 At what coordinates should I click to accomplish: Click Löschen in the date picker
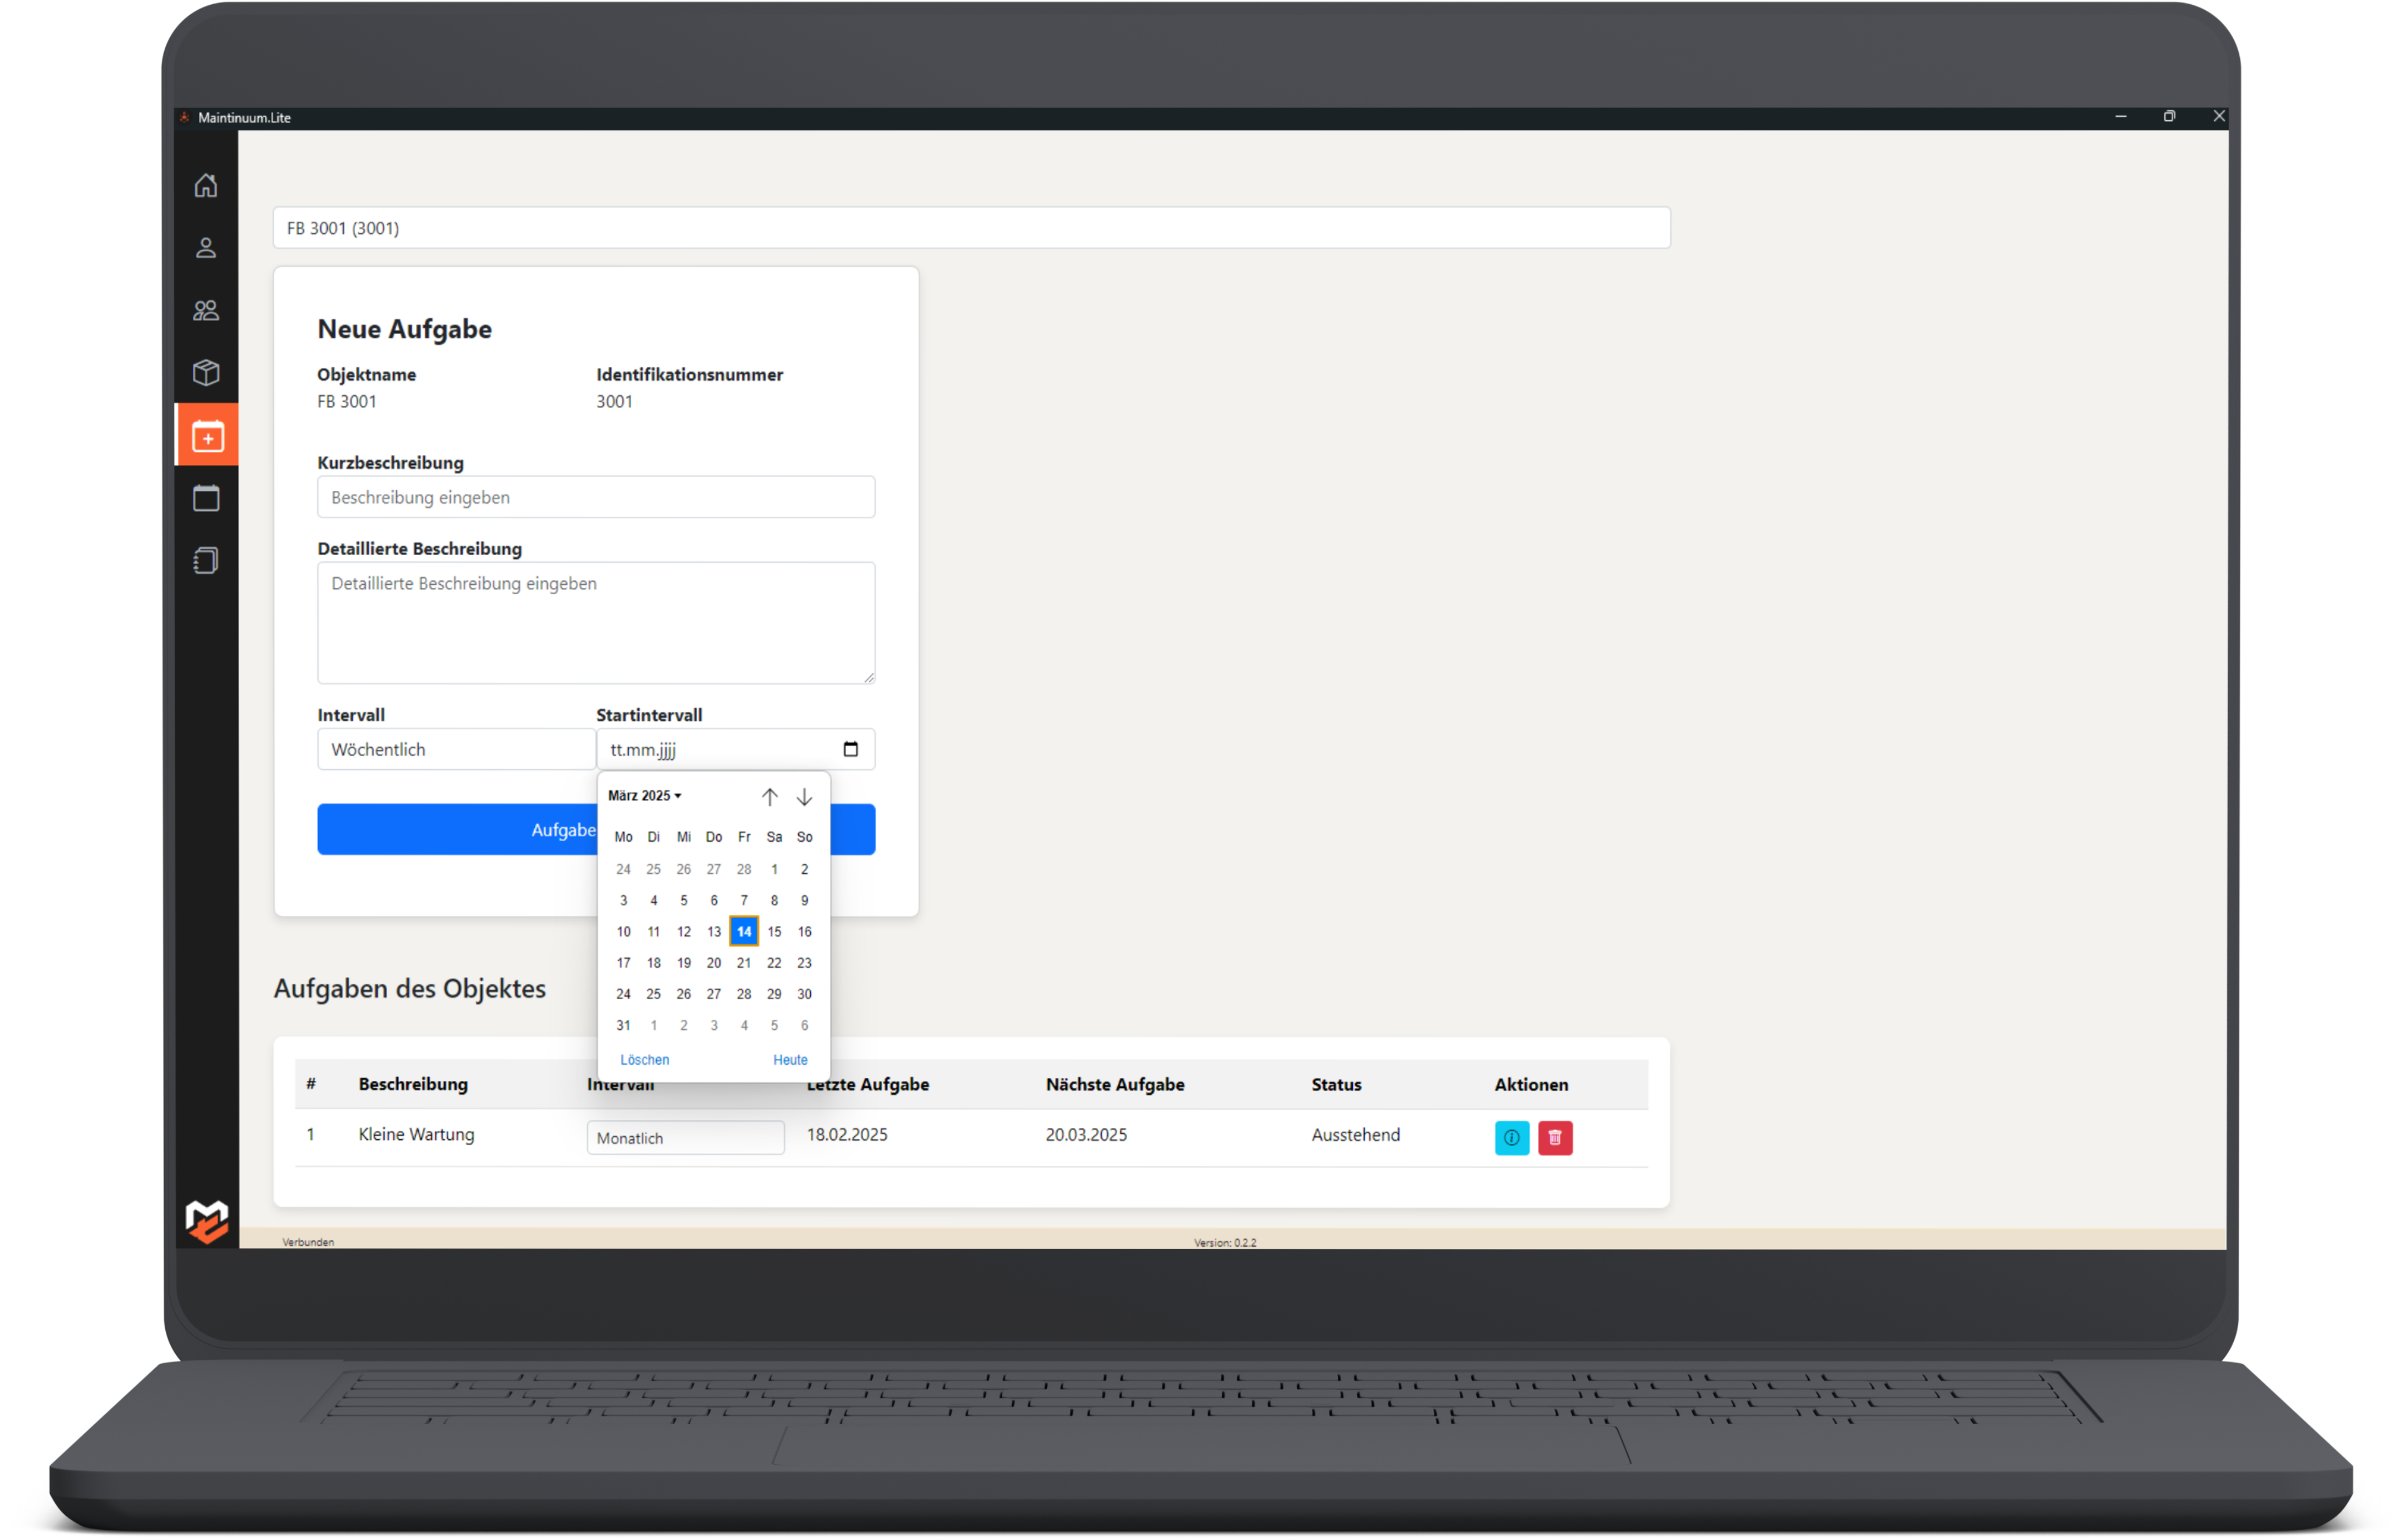click(x=644, y=1060)
